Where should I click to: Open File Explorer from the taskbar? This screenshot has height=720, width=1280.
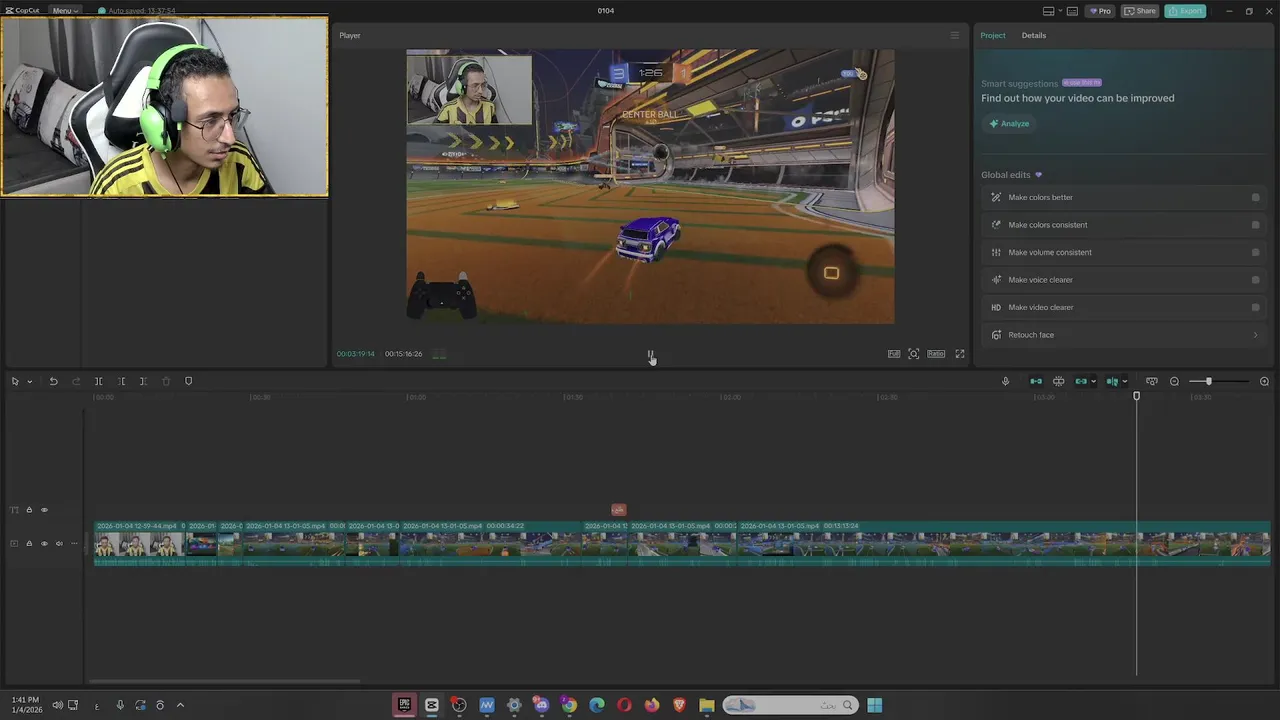click(x=707, y=705)
